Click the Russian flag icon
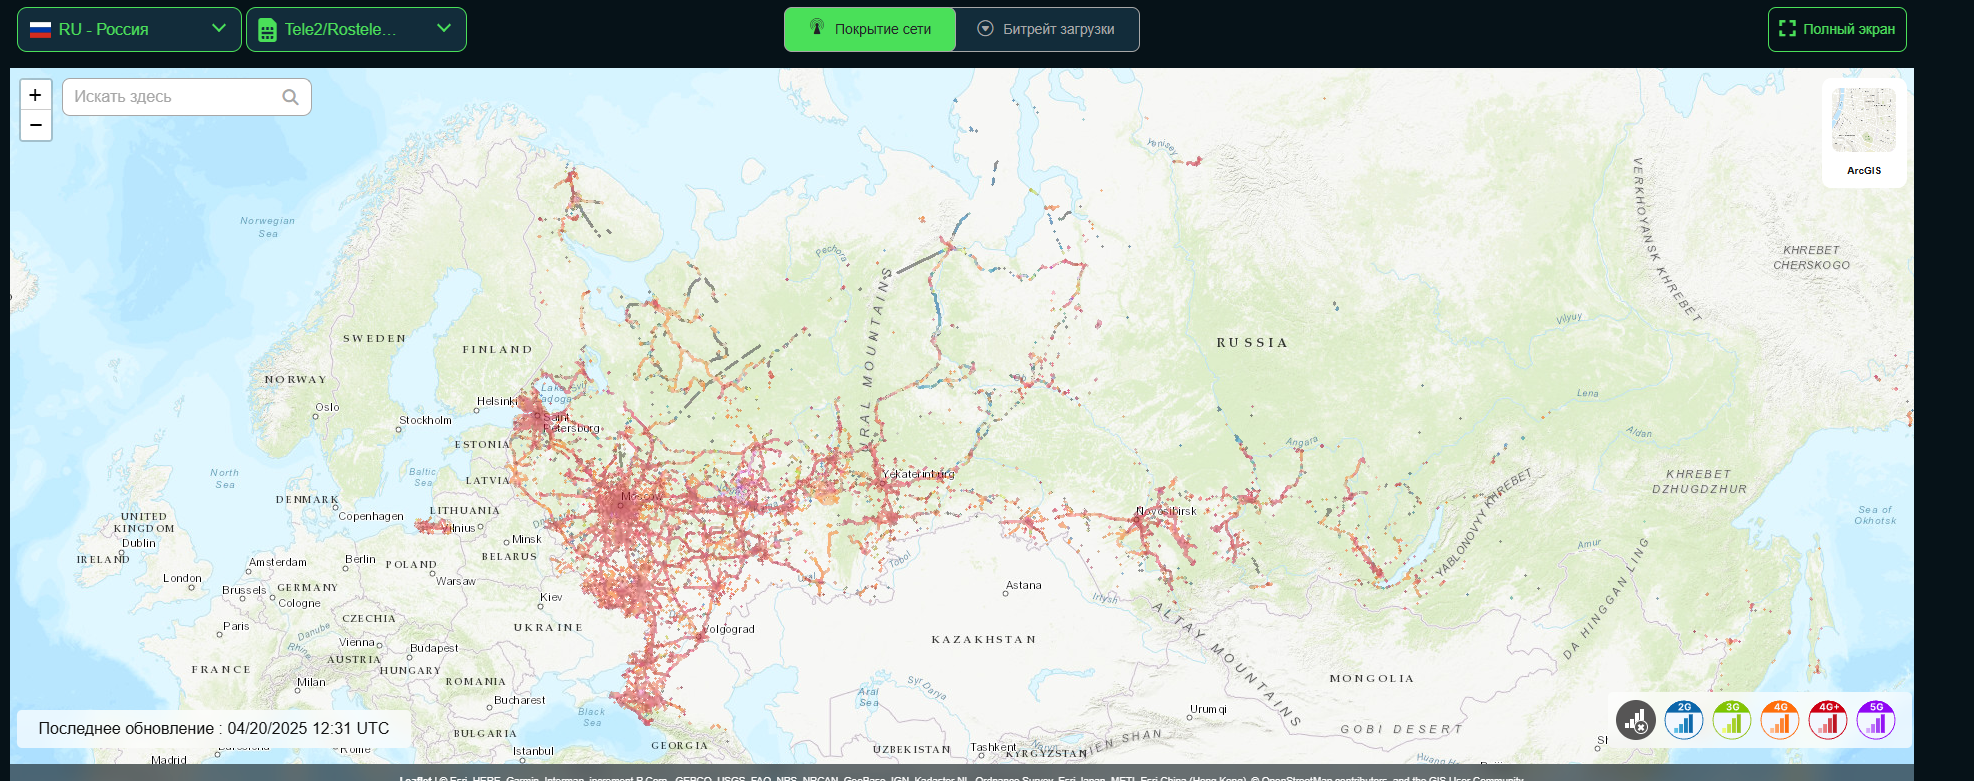This screenshot has height=781, width=1974. [40, 30]
